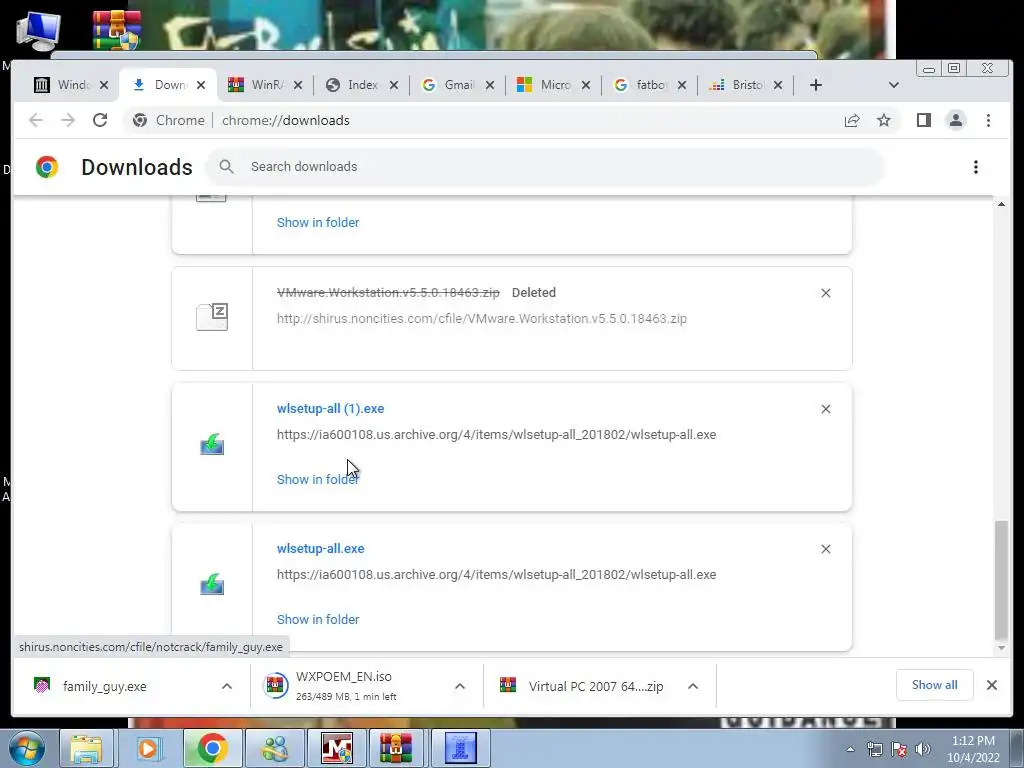Bookmark this page with the star
Viewport: 1024px width, 768px height.
click(x=884, y=120)
